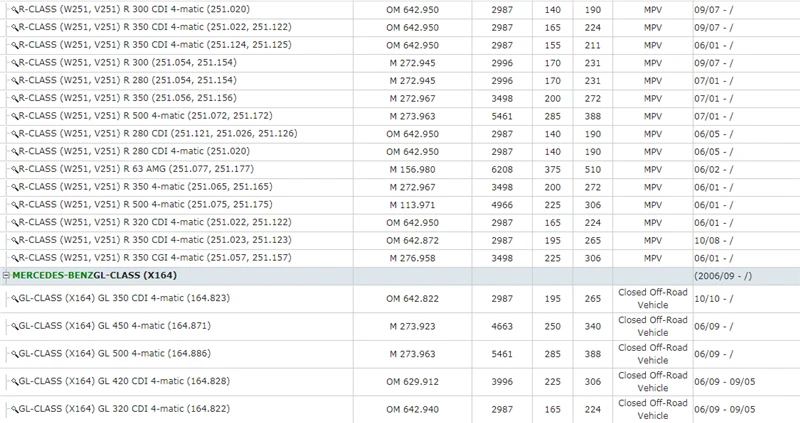Click magnifier icon beside GL 420 CDI 4-matic
The image size is (800, 423).
[14, 381]
